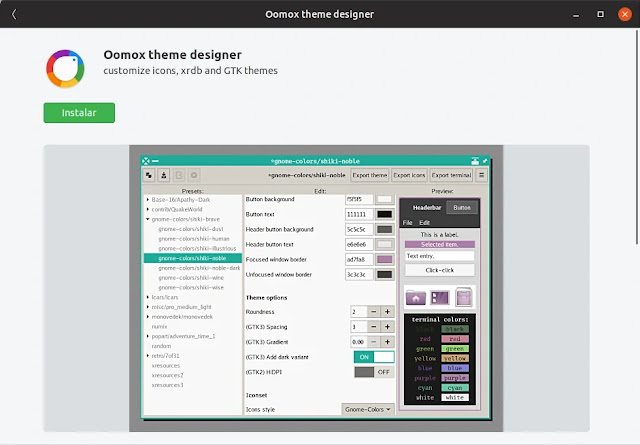Select preset gnome-colors/shiki-wine
This screenshot has height=445, width=640.
tap(191, 278)
